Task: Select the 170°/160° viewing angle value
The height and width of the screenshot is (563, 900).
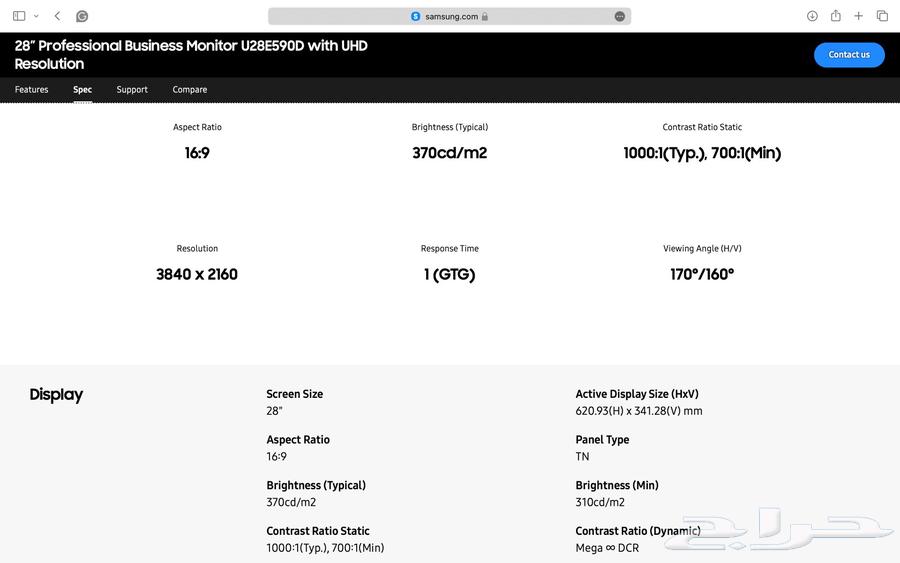Action: (x=702, y=274)
